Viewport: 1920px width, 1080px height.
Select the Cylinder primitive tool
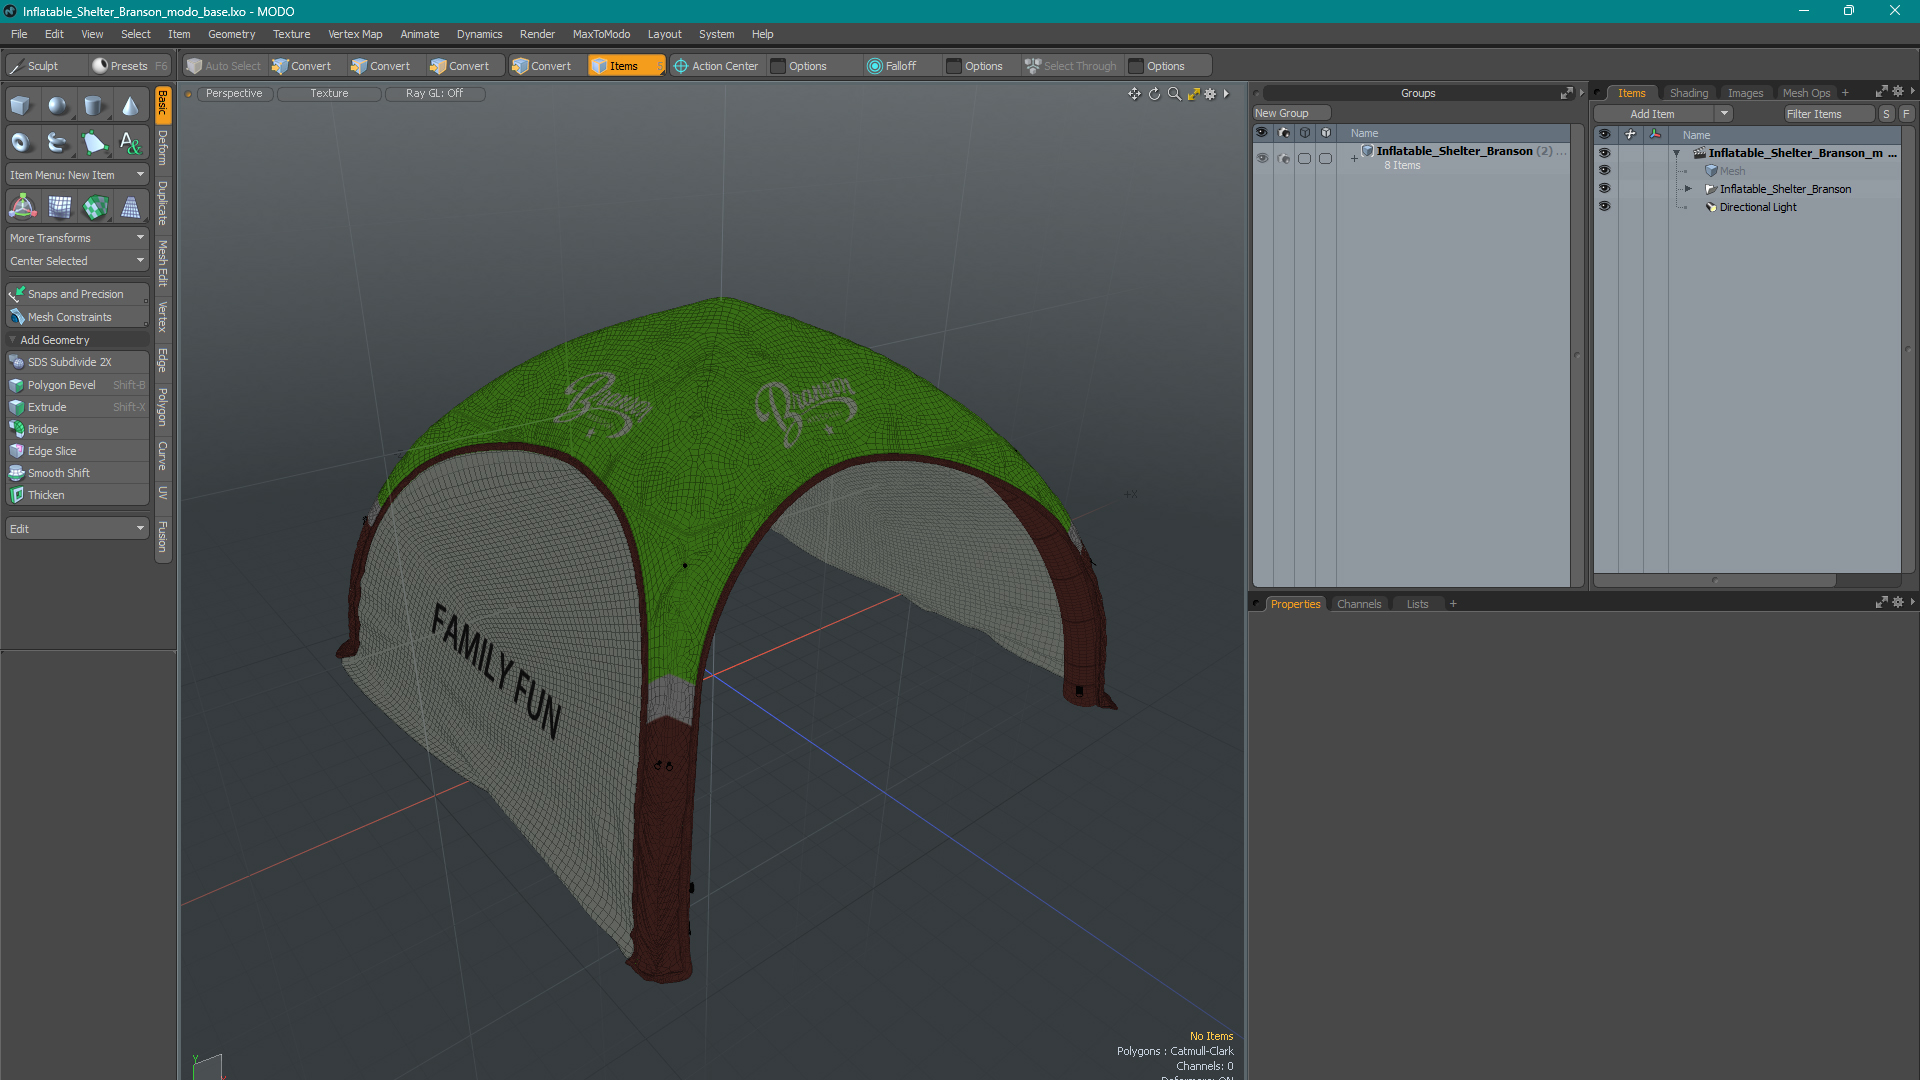tap(94, 106)
